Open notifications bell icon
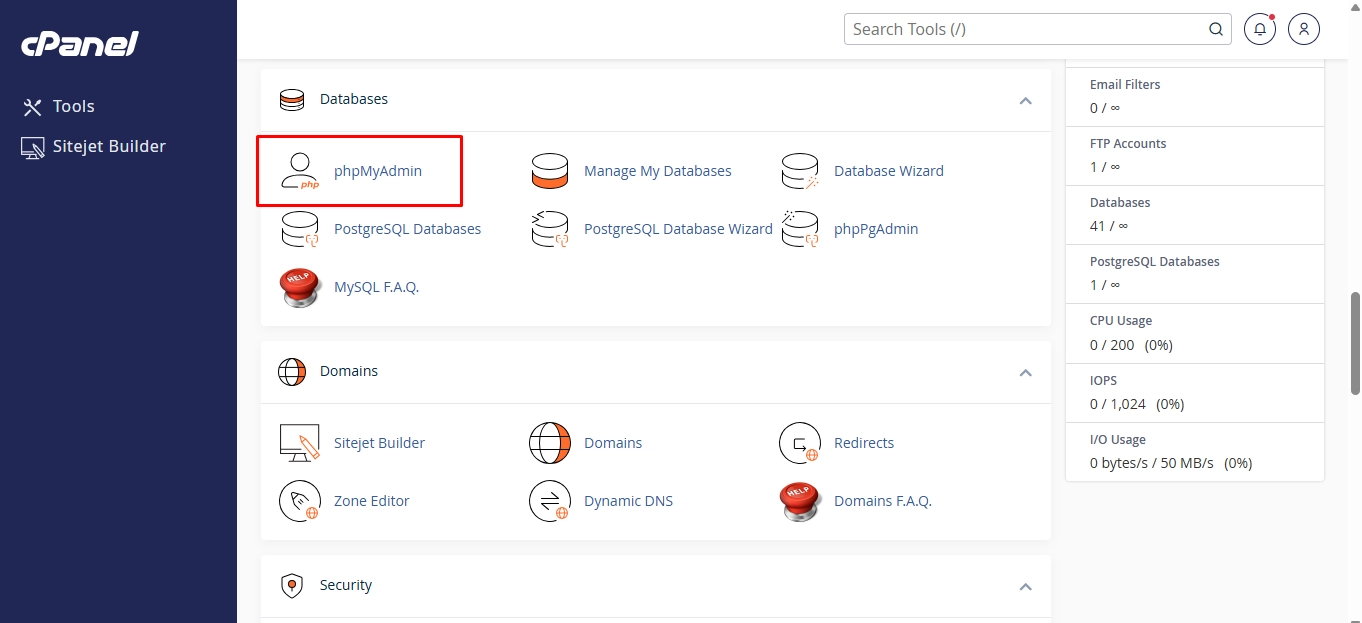The image size is (1362, 623). coord(1260,29)
